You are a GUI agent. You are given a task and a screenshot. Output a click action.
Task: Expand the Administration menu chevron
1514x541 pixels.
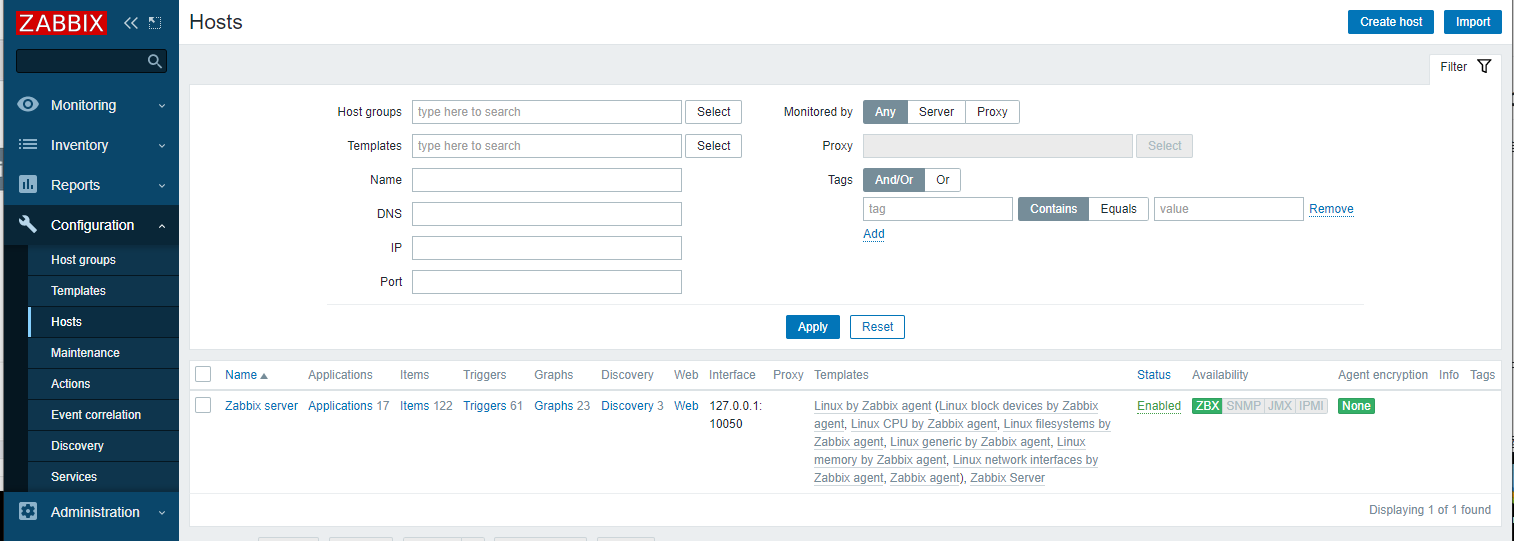[162, 512]
